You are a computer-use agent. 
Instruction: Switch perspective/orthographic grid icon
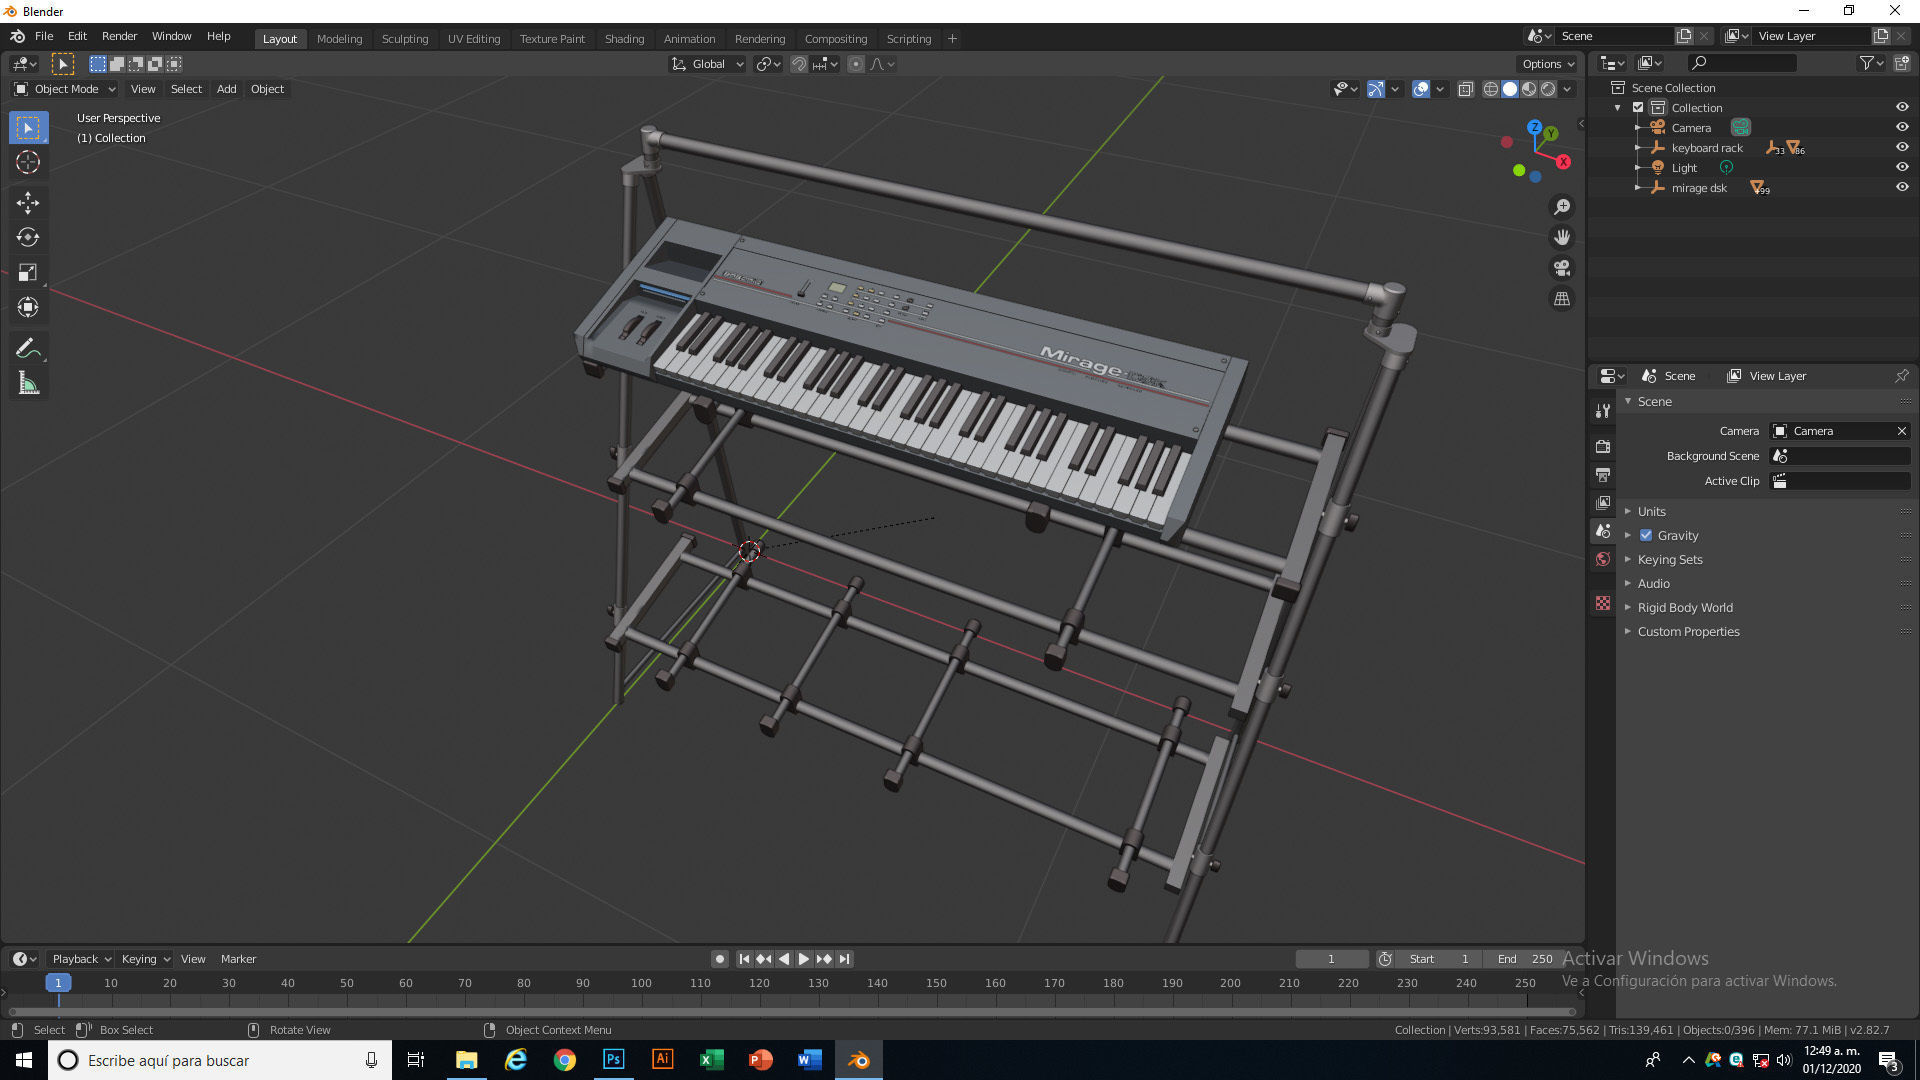pos(1562,299)
